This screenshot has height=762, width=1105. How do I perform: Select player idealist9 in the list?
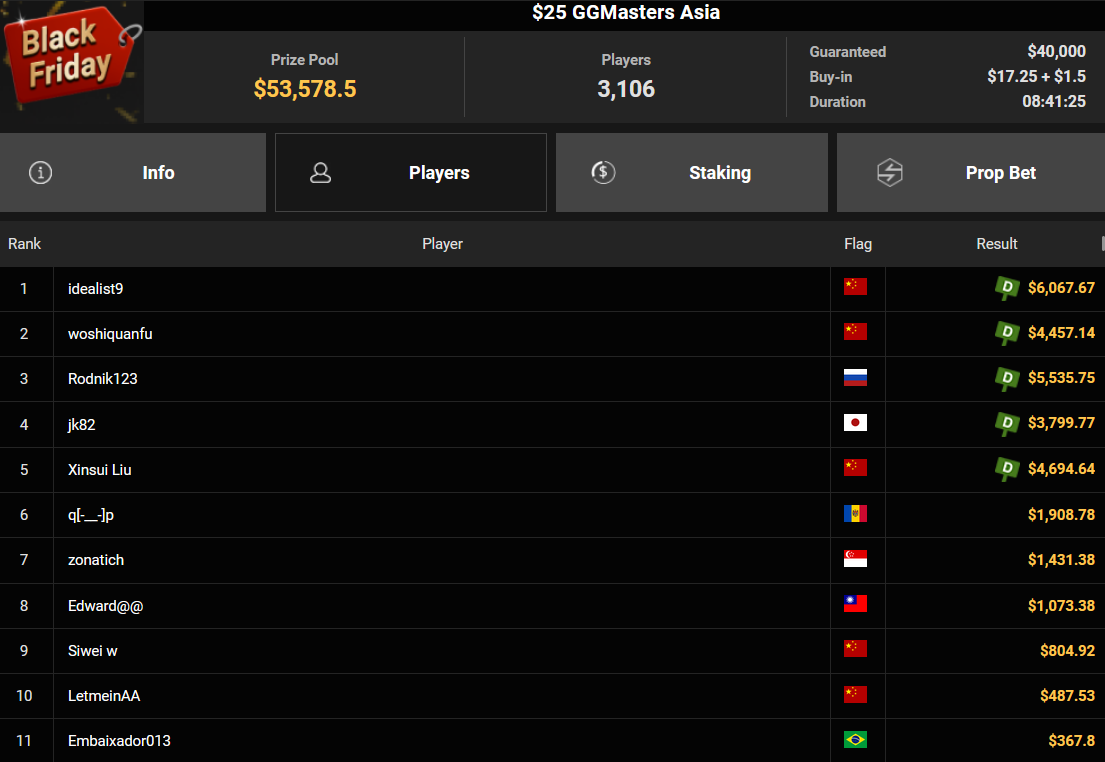pos(96,289)
